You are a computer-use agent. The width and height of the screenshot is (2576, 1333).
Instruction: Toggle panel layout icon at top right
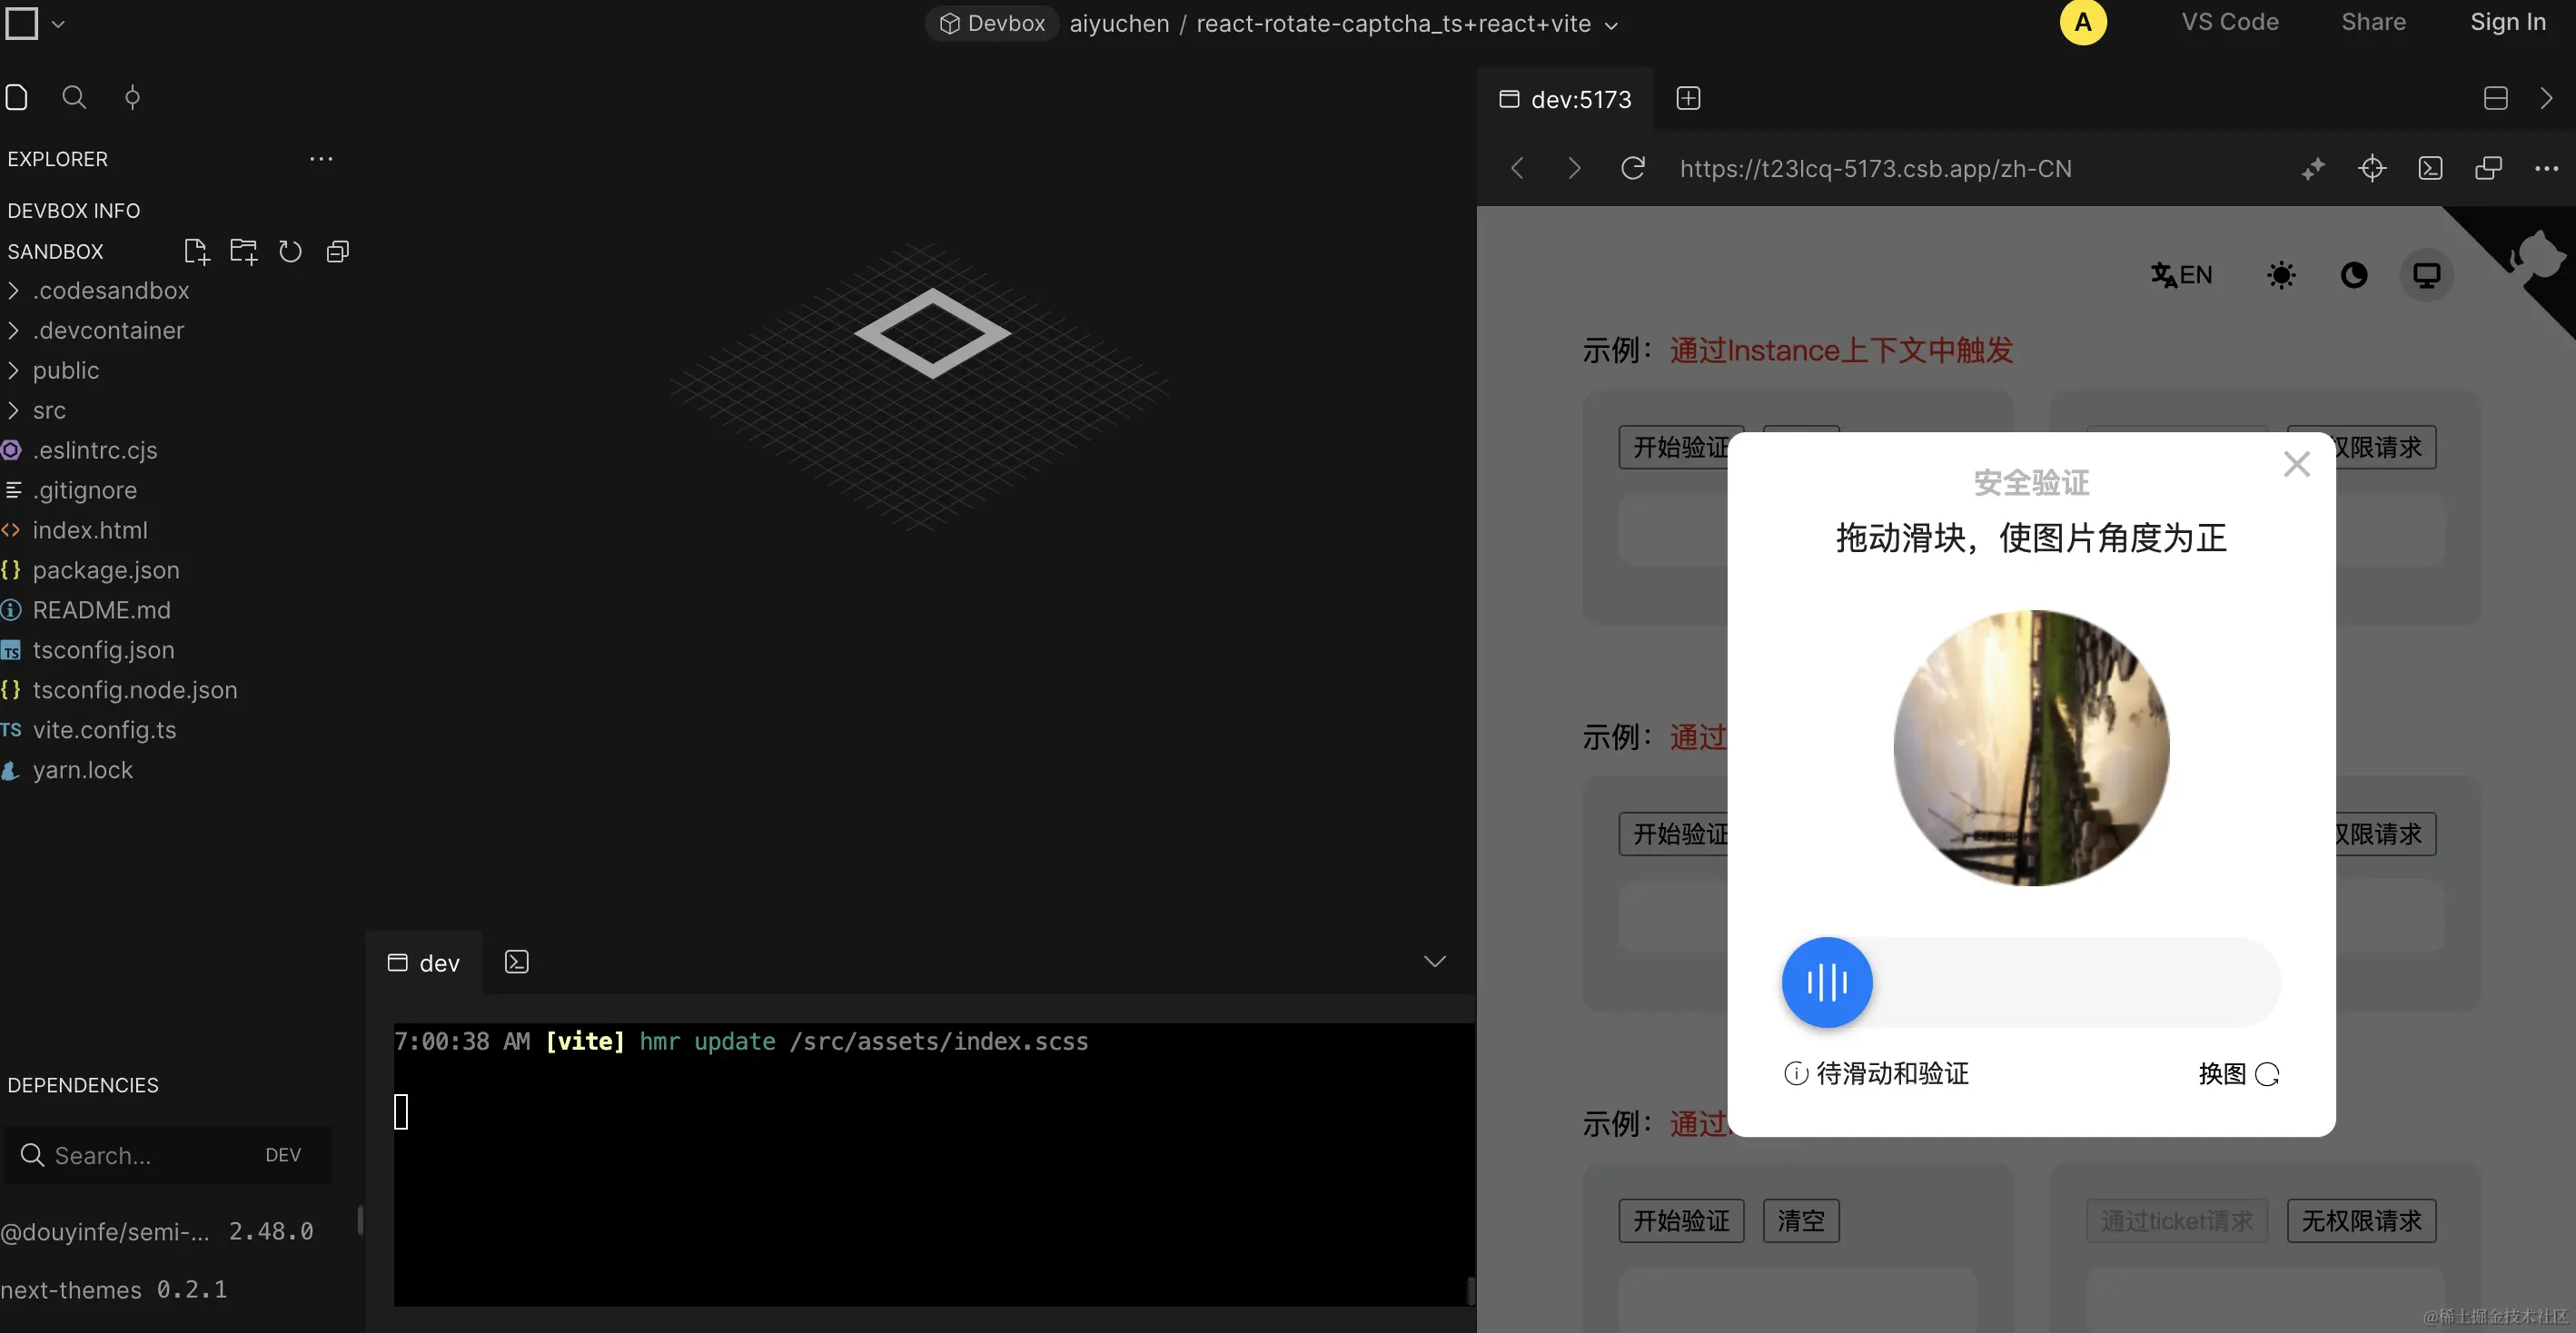tap(2495, 98)
